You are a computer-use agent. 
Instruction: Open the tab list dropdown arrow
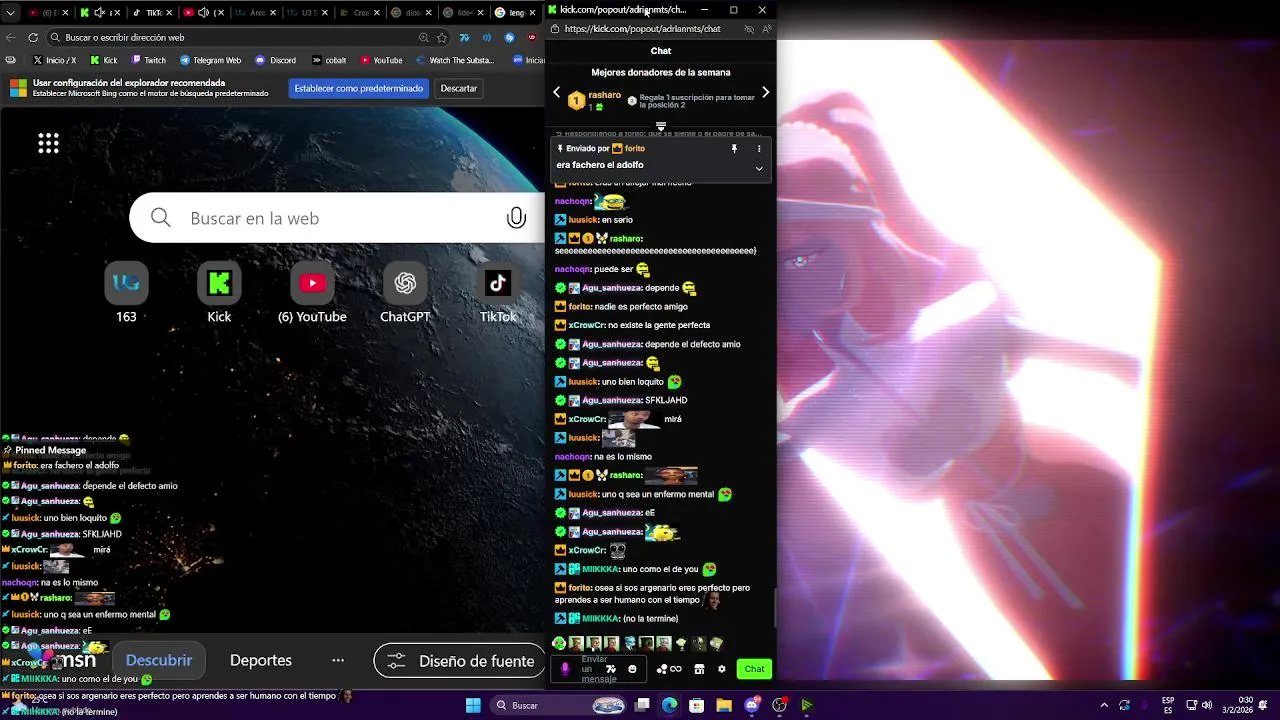tap(10, 13)
